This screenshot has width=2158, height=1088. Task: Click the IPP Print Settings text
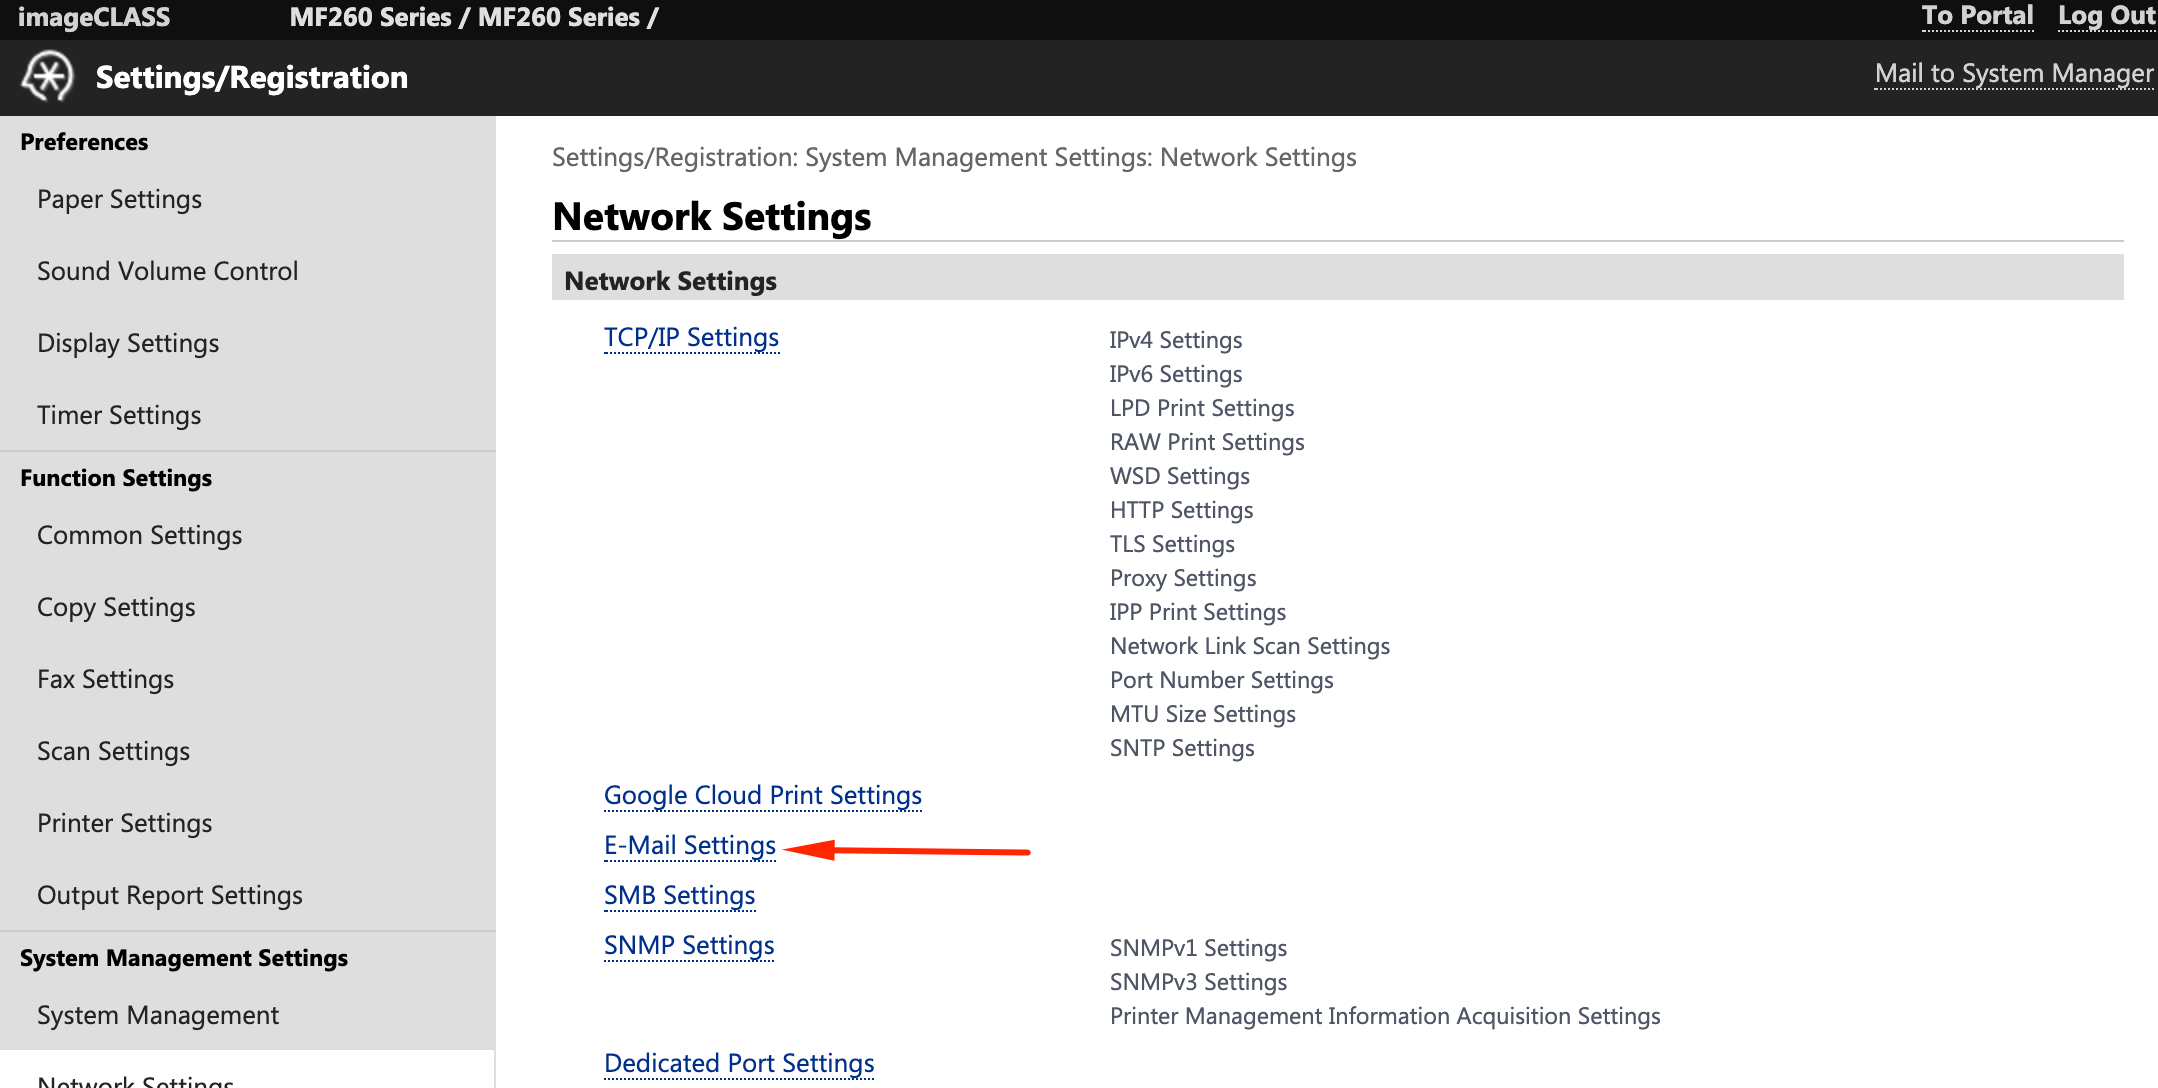pyautogui.click(x=1197, y=612)
